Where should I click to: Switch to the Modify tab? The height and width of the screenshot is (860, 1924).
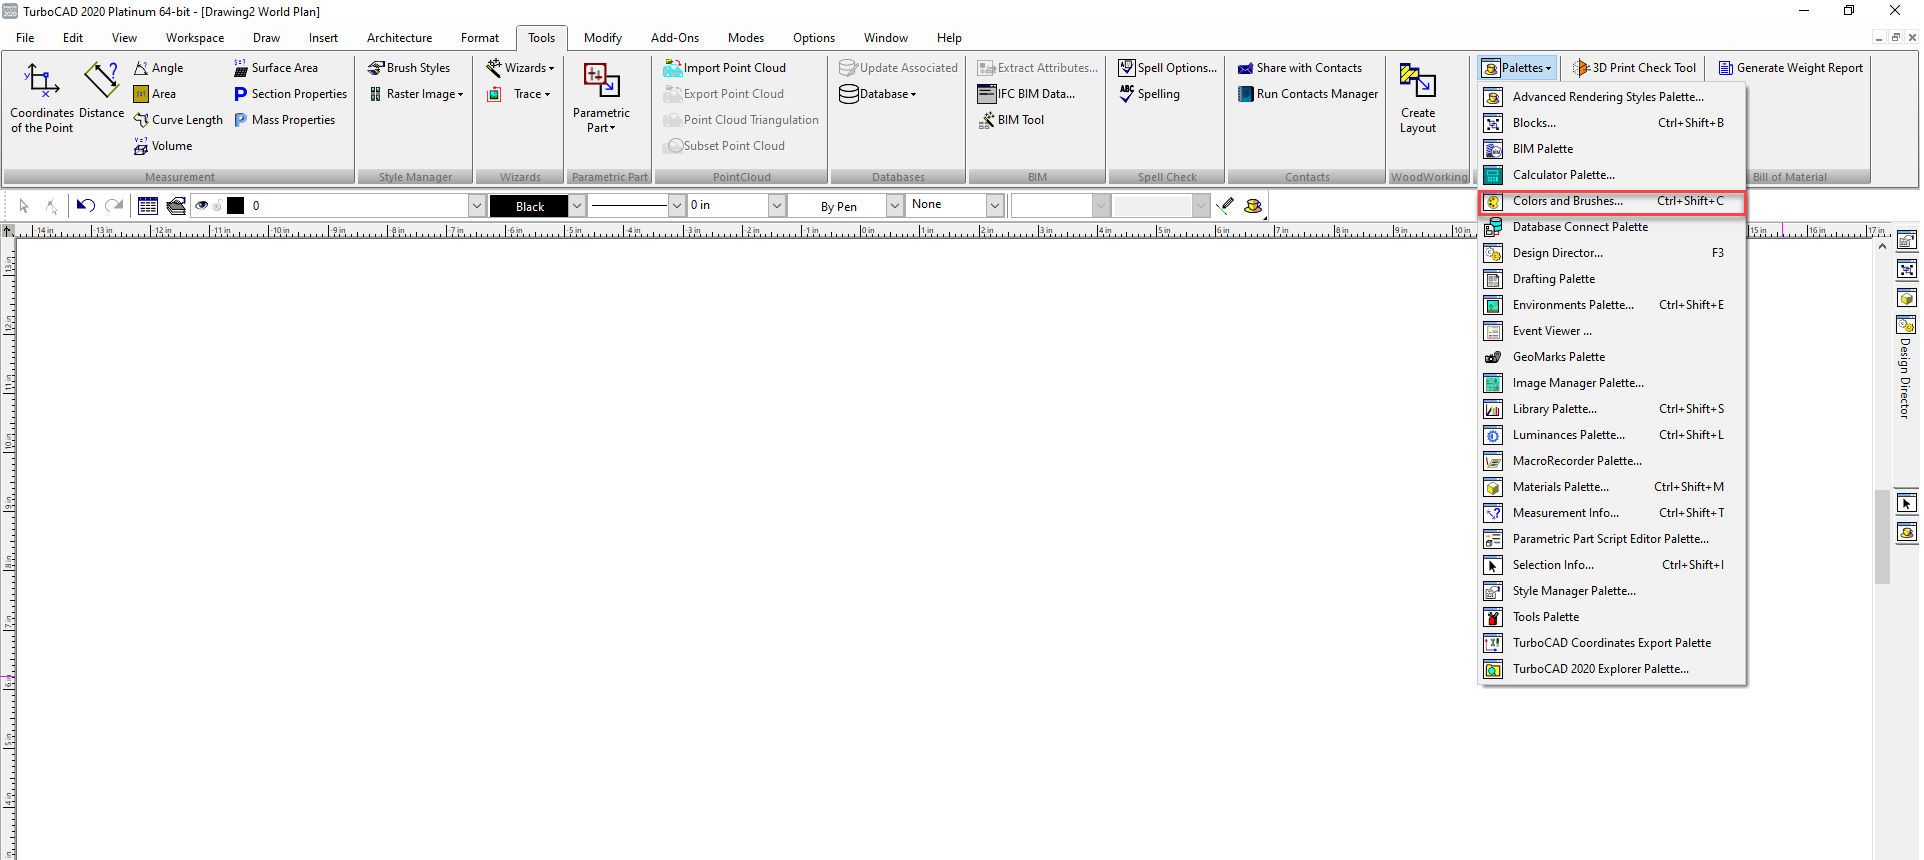pos(603,38)
